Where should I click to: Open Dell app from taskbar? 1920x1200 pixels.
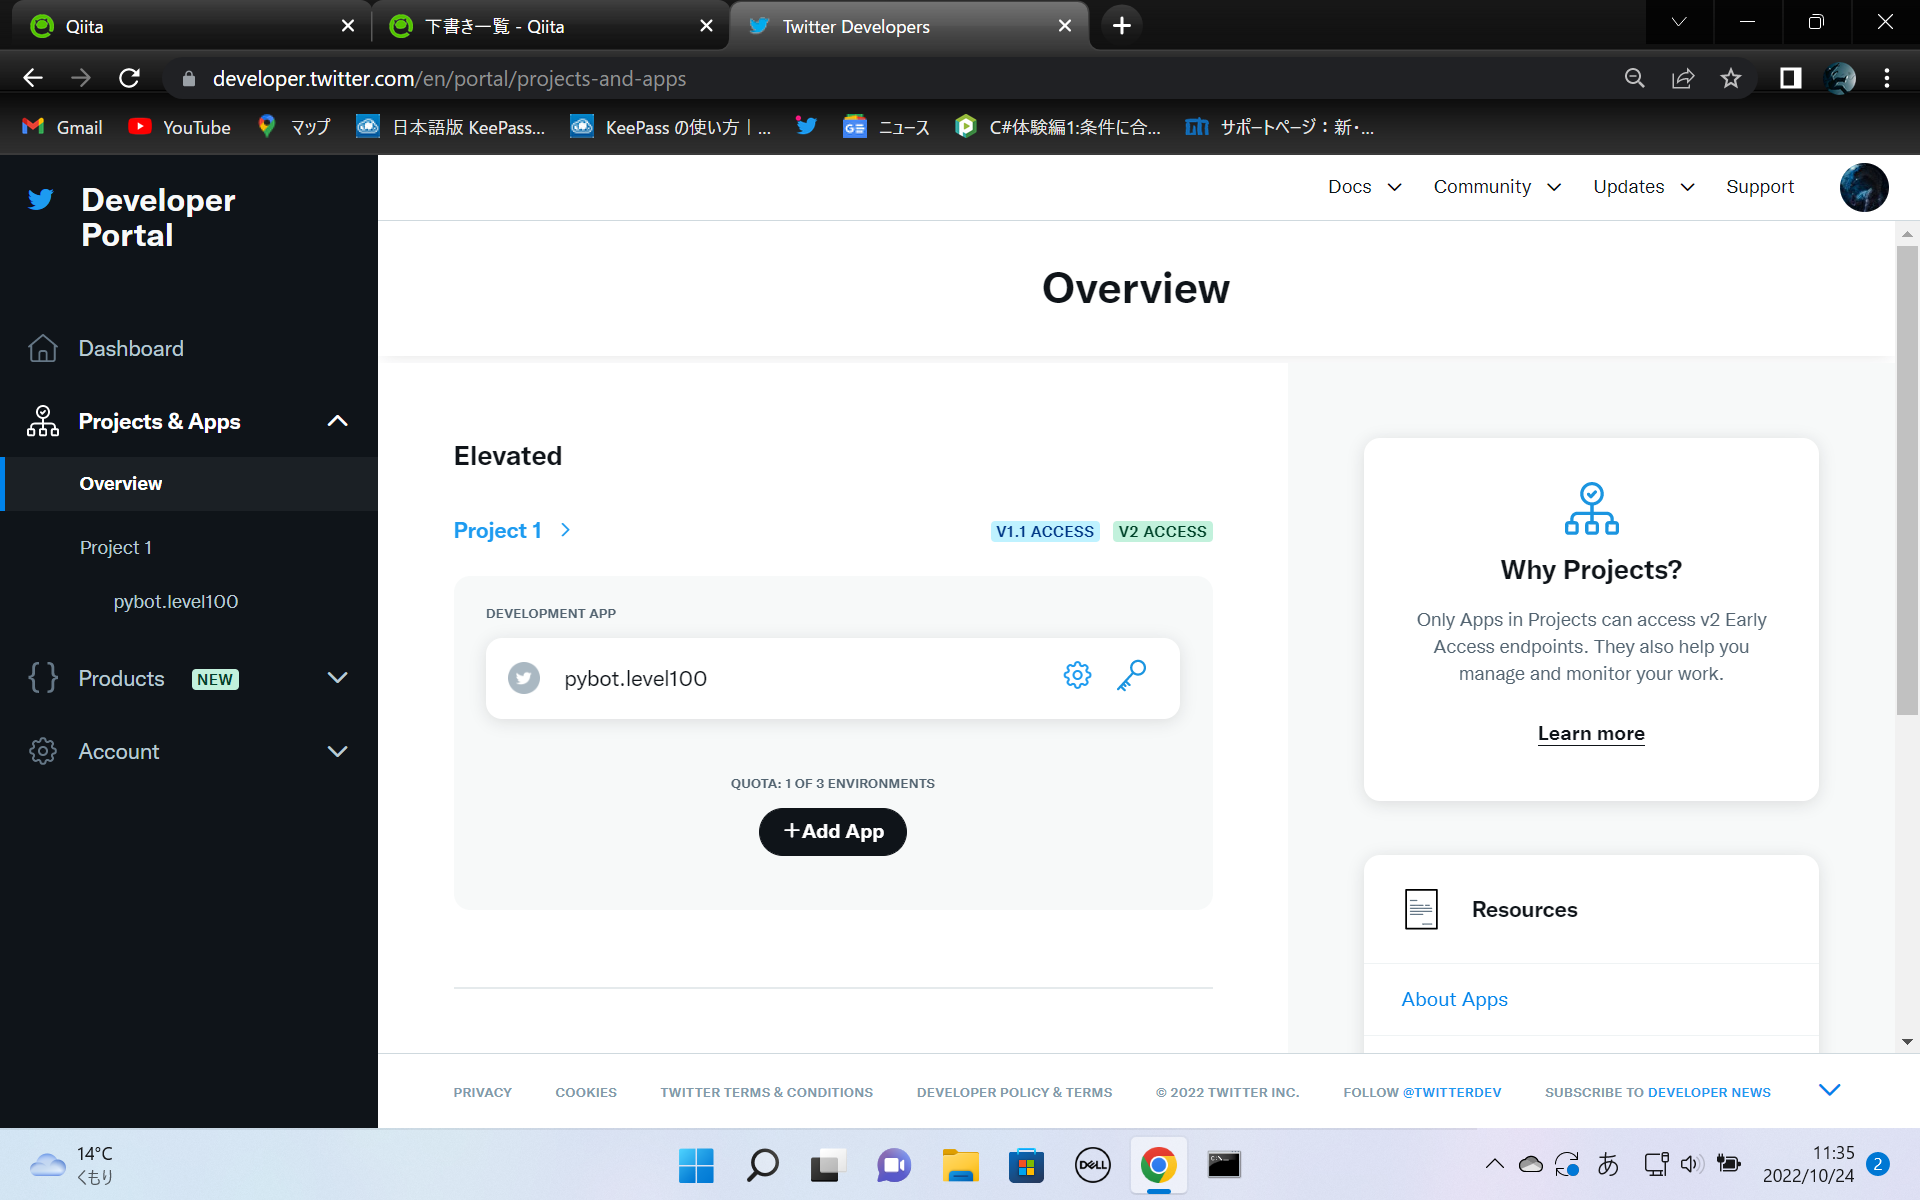(1092, 1165)
